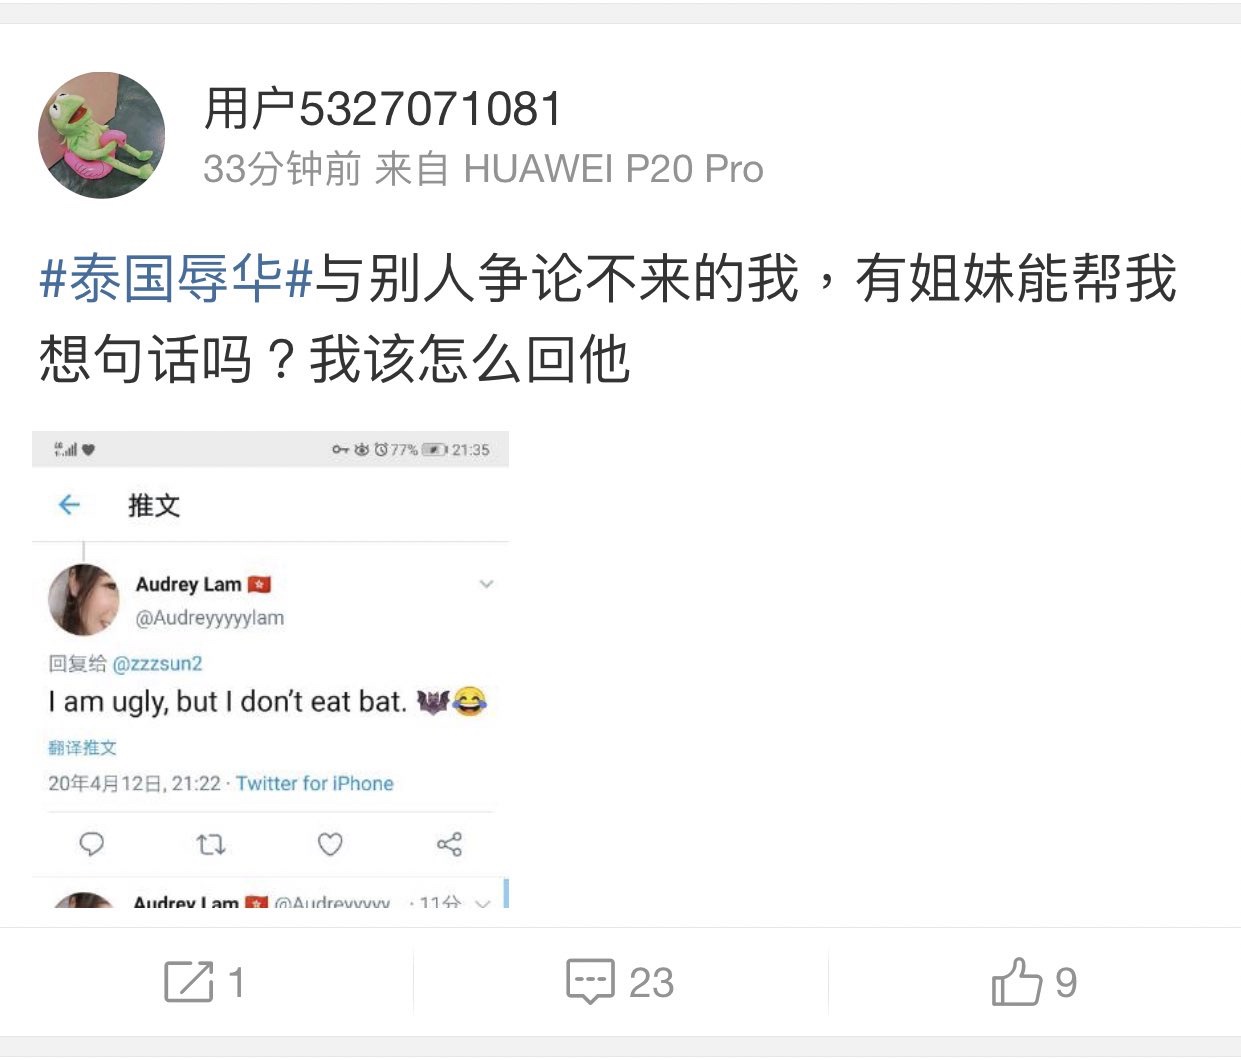Open the Kermit frog profile avatar
This screenshot has width=1241, height=1060.
(101, 135)
